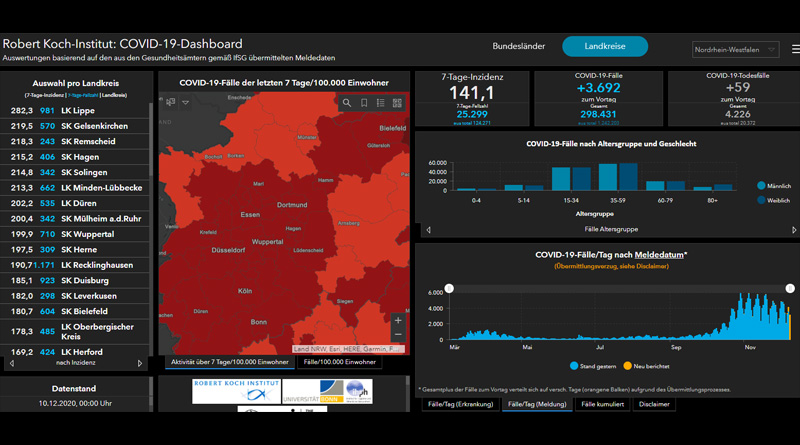The height and width of the screenshot is (445, 800).
Task: Switch to Bundesländer view
Action: point(518,46)
